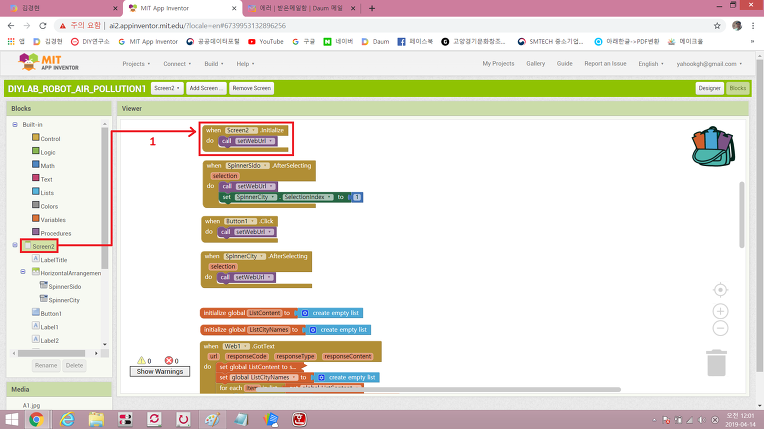Viewport: 764px width, 429px height.
Task: Open the Lists blocks drawer
Action: 43,193
